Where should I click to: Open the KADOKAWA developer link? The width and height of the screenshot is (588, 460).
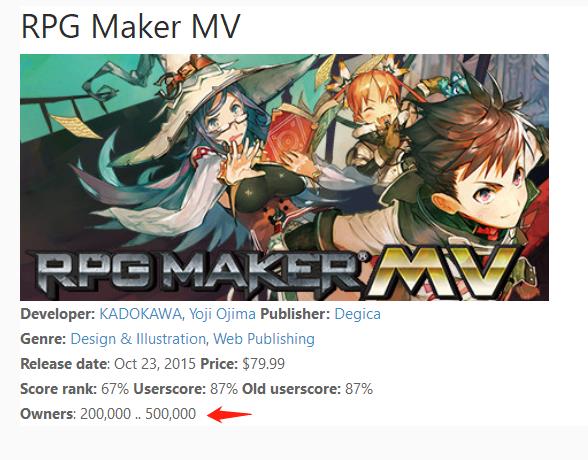click(x=141, y=314)
